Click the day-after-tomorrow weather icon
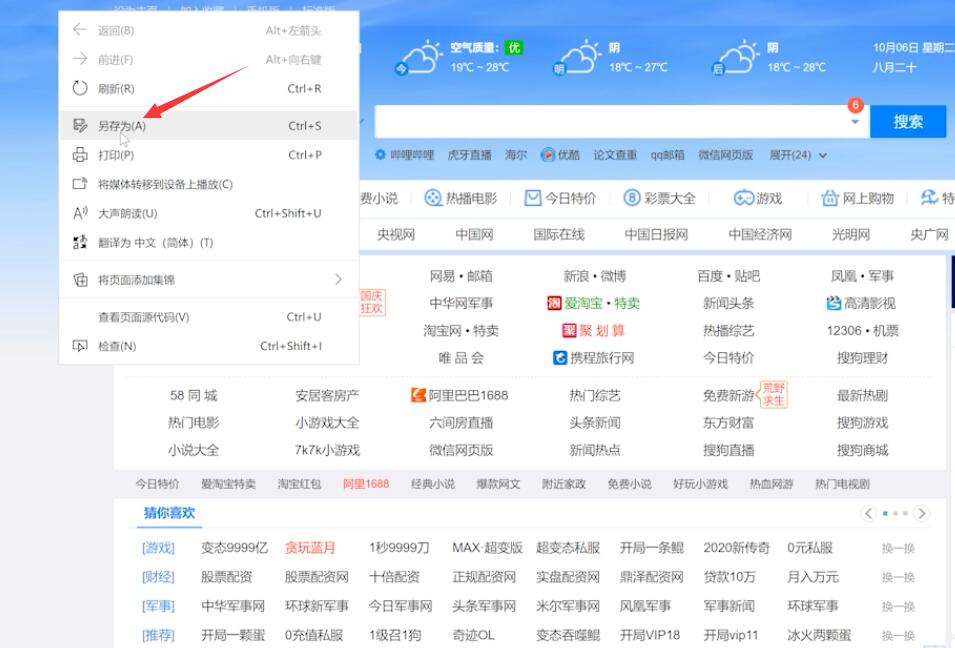 735,57
